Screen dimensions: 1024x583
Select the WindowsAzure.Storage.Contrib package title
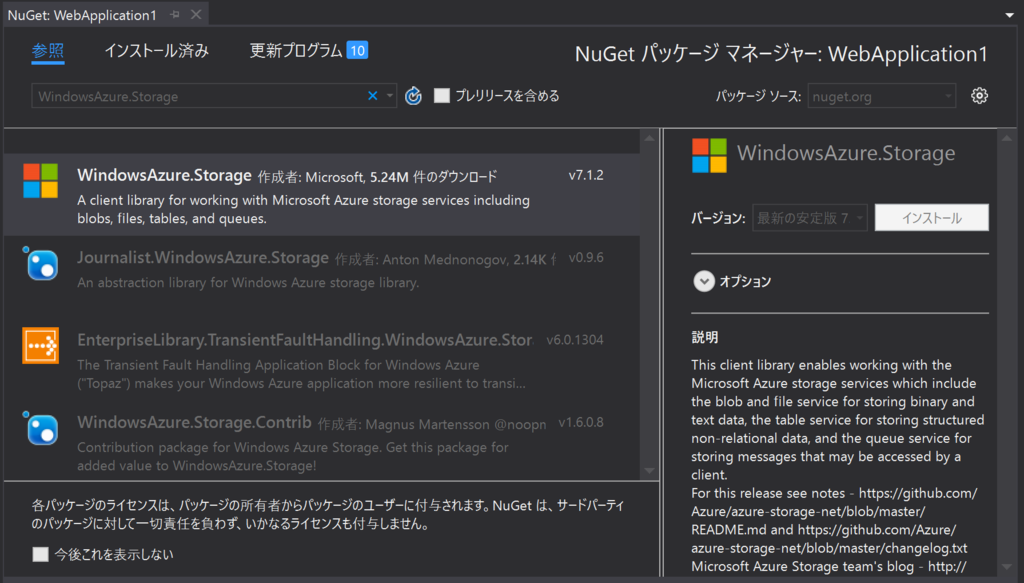click(194, 422)
